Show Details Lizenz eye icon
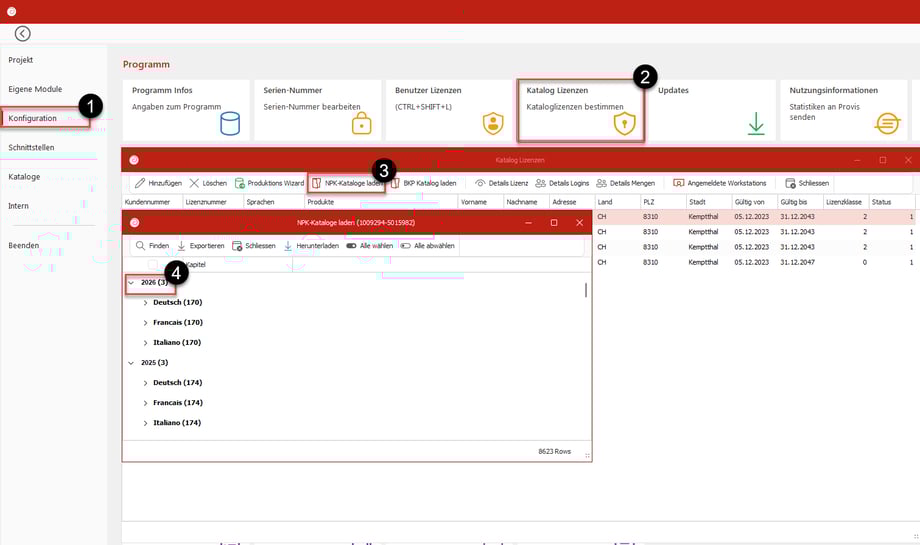This screenshot has width=920, height=545. coord(480,184)
